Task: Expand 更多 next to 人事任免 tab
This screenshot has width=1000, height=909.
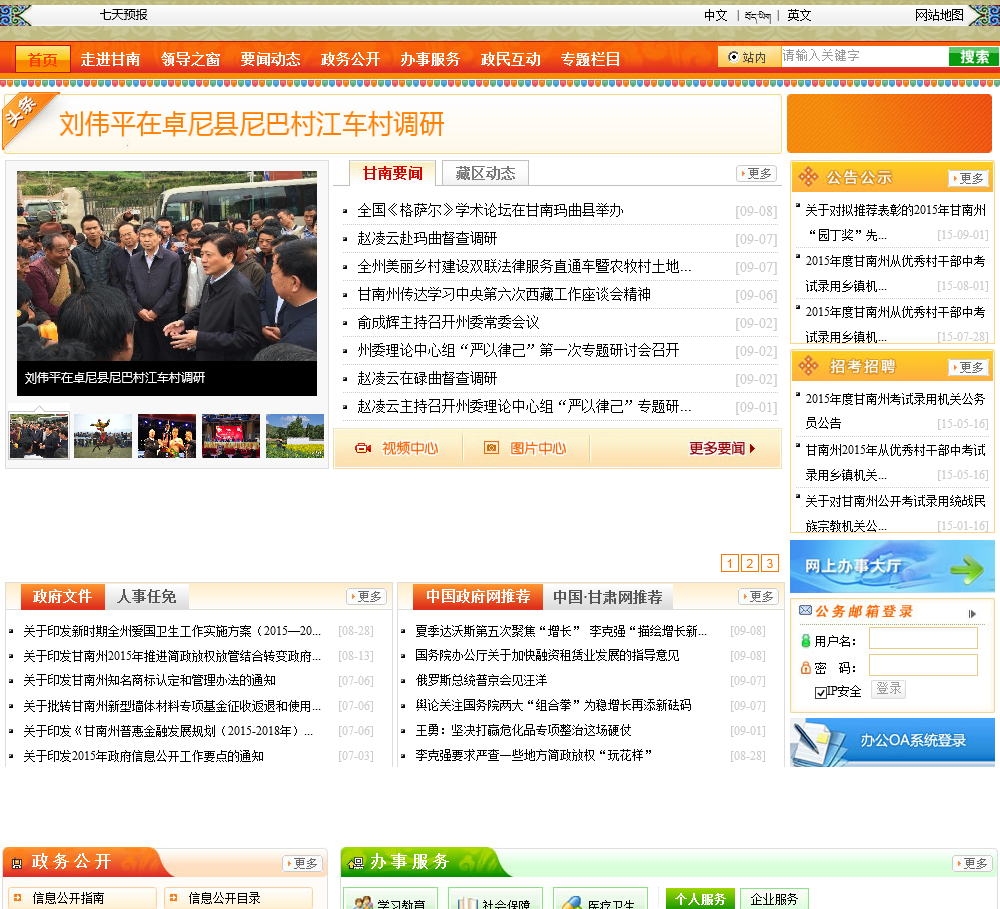Action: click(367, 596)
